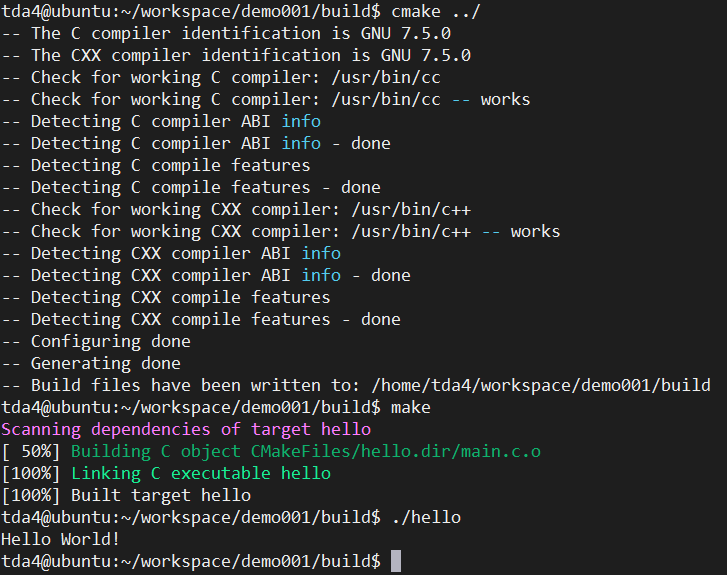Click 'Detecting C compile features - done' line
The width and height of the screenshot is (727, 575).
(191, 187)
